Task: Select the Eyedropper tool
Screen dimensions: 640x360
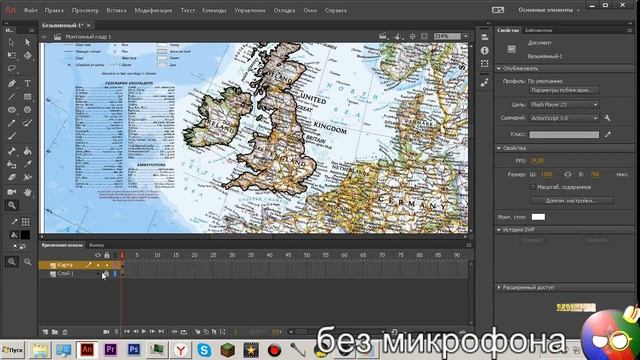Action: [27, 164]
